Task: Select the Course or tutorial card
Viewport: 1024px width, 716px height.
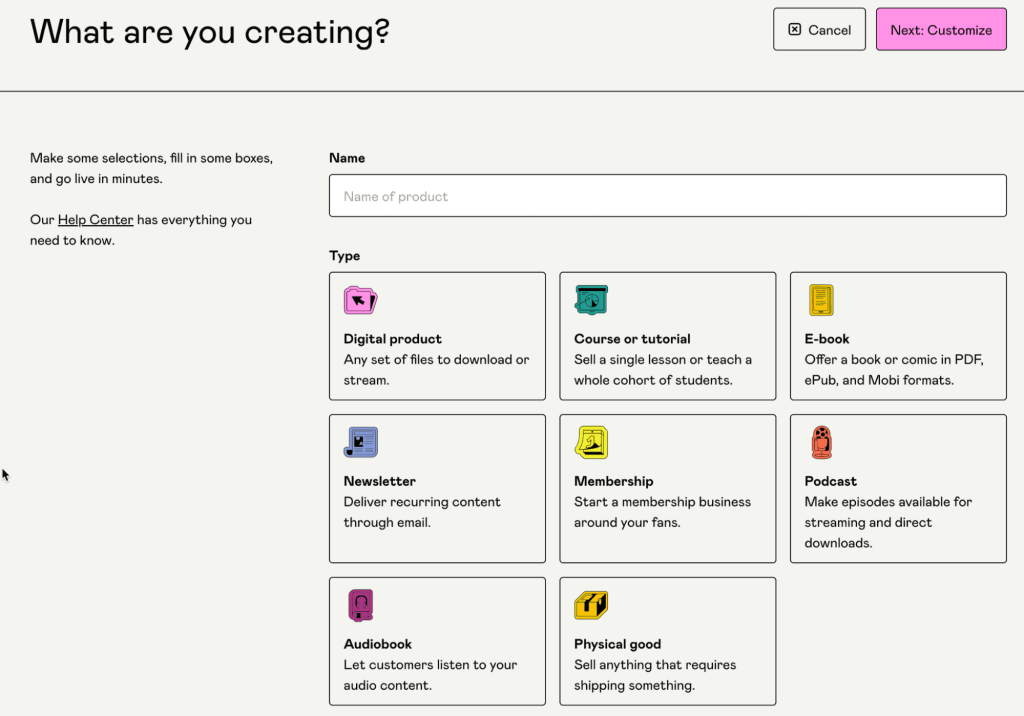Action: (x=667, y=335)
